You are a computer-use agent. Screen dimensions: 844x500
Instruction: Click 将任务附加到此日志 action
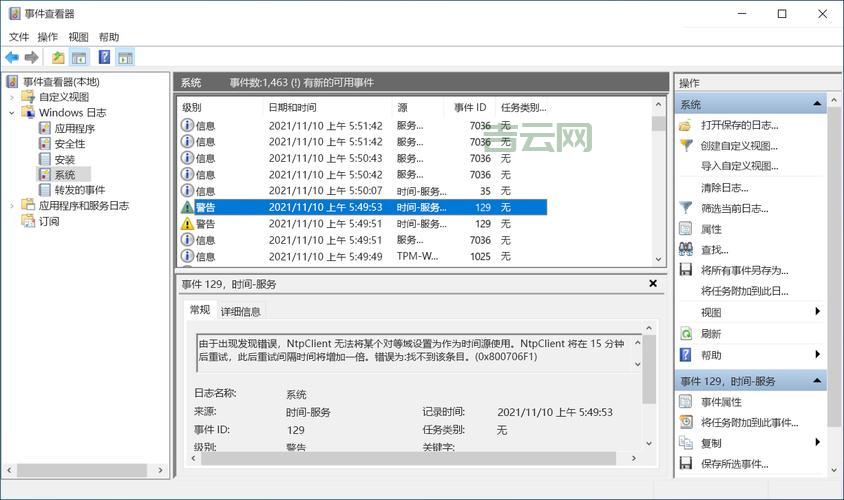click(x=744, y=291)
